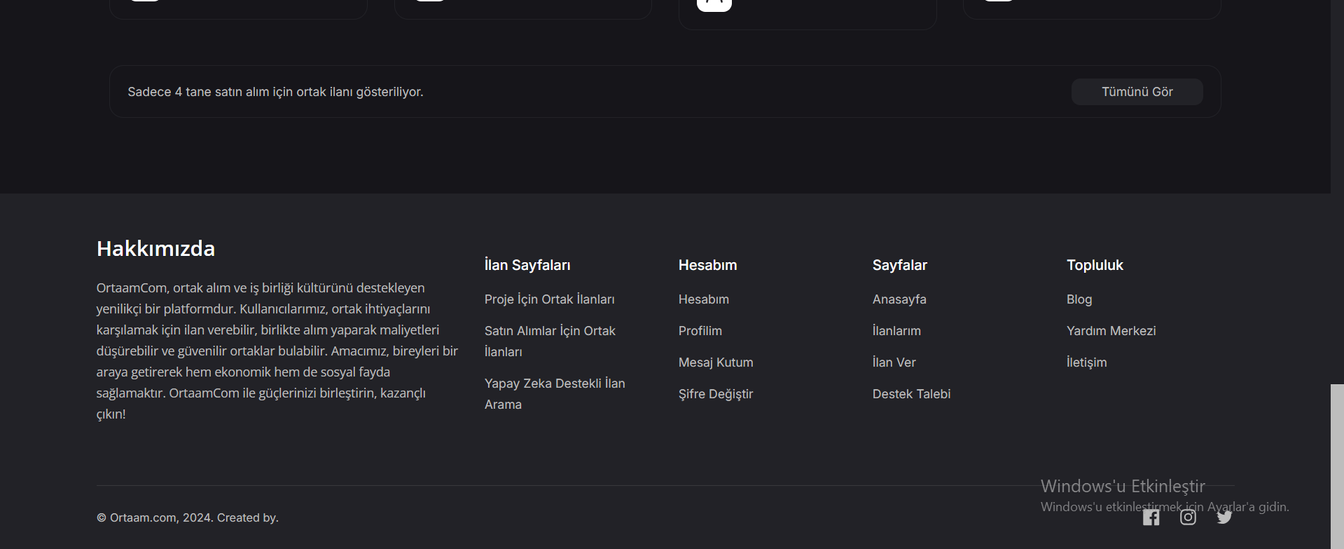Select Şifre Değiştir link
This screenshot has height=549, width=1344.
(x=715, y=394)
